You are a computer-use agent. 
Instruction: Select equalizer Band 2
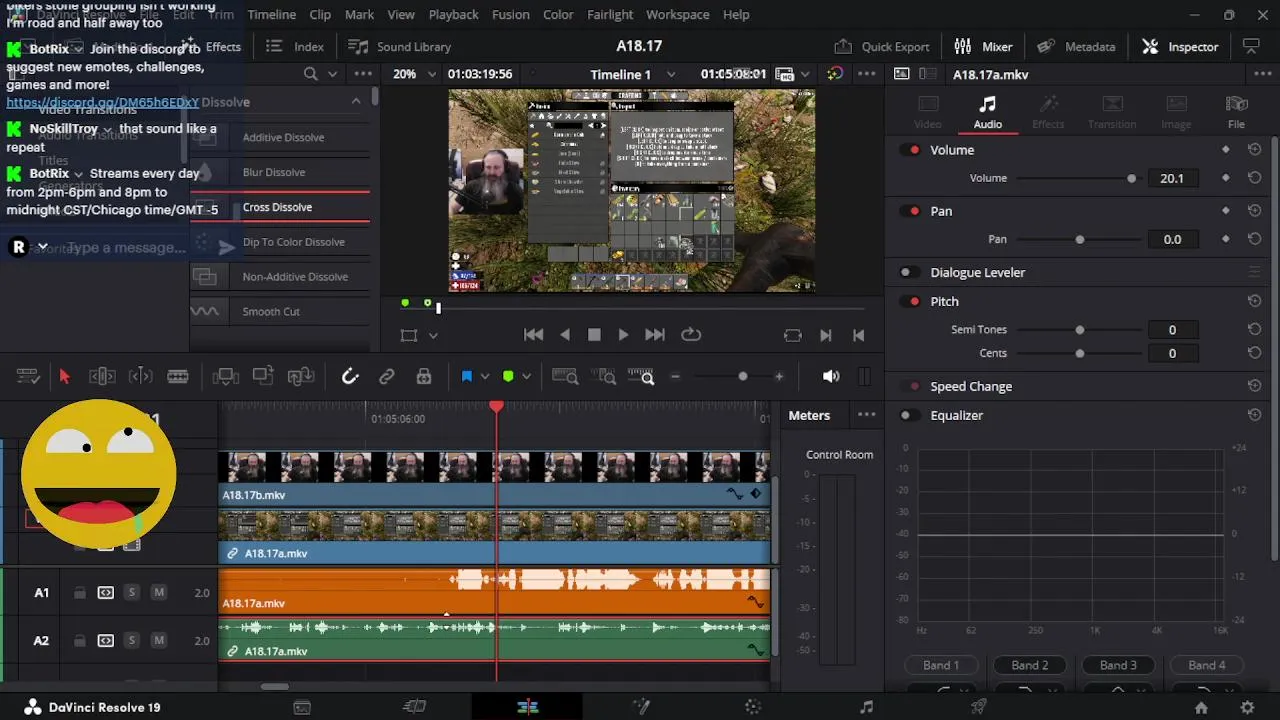tap(1030, 665)
